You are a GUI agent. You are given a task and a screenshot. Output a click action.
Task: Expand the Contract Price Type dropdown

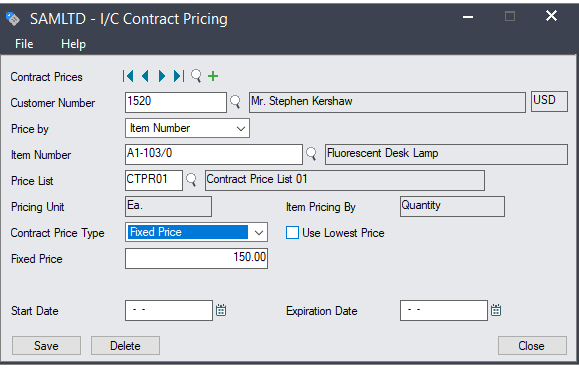pos(259,233)
